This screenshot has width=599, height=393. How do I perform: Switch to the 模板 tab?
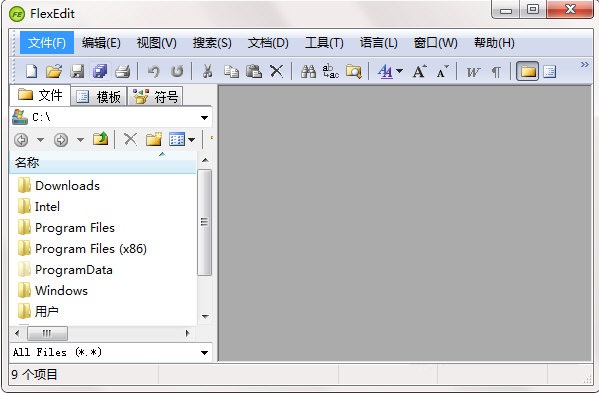point(99,97)
